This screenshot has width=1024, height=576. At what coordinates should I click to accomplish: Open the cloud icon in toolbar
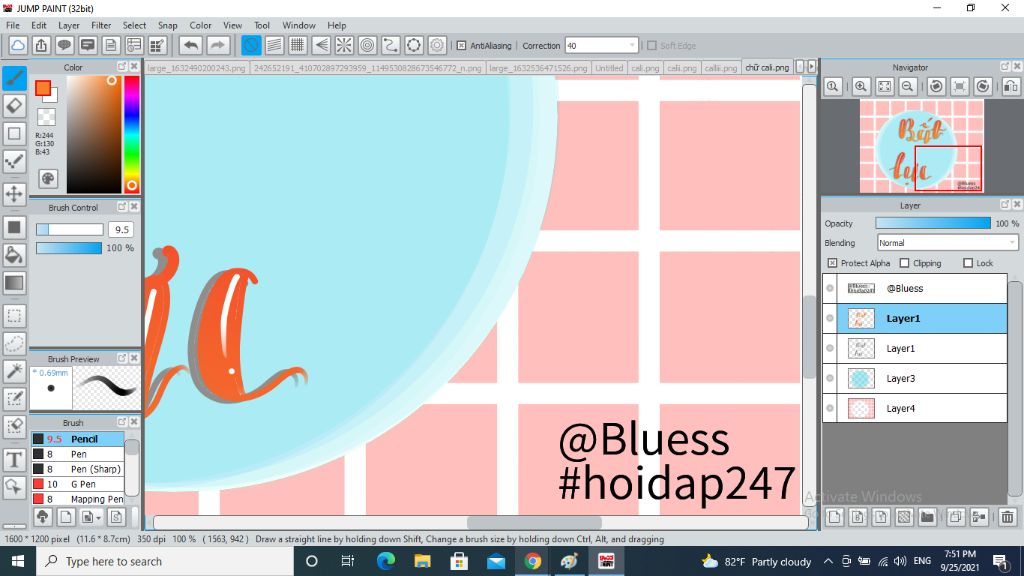18,45
